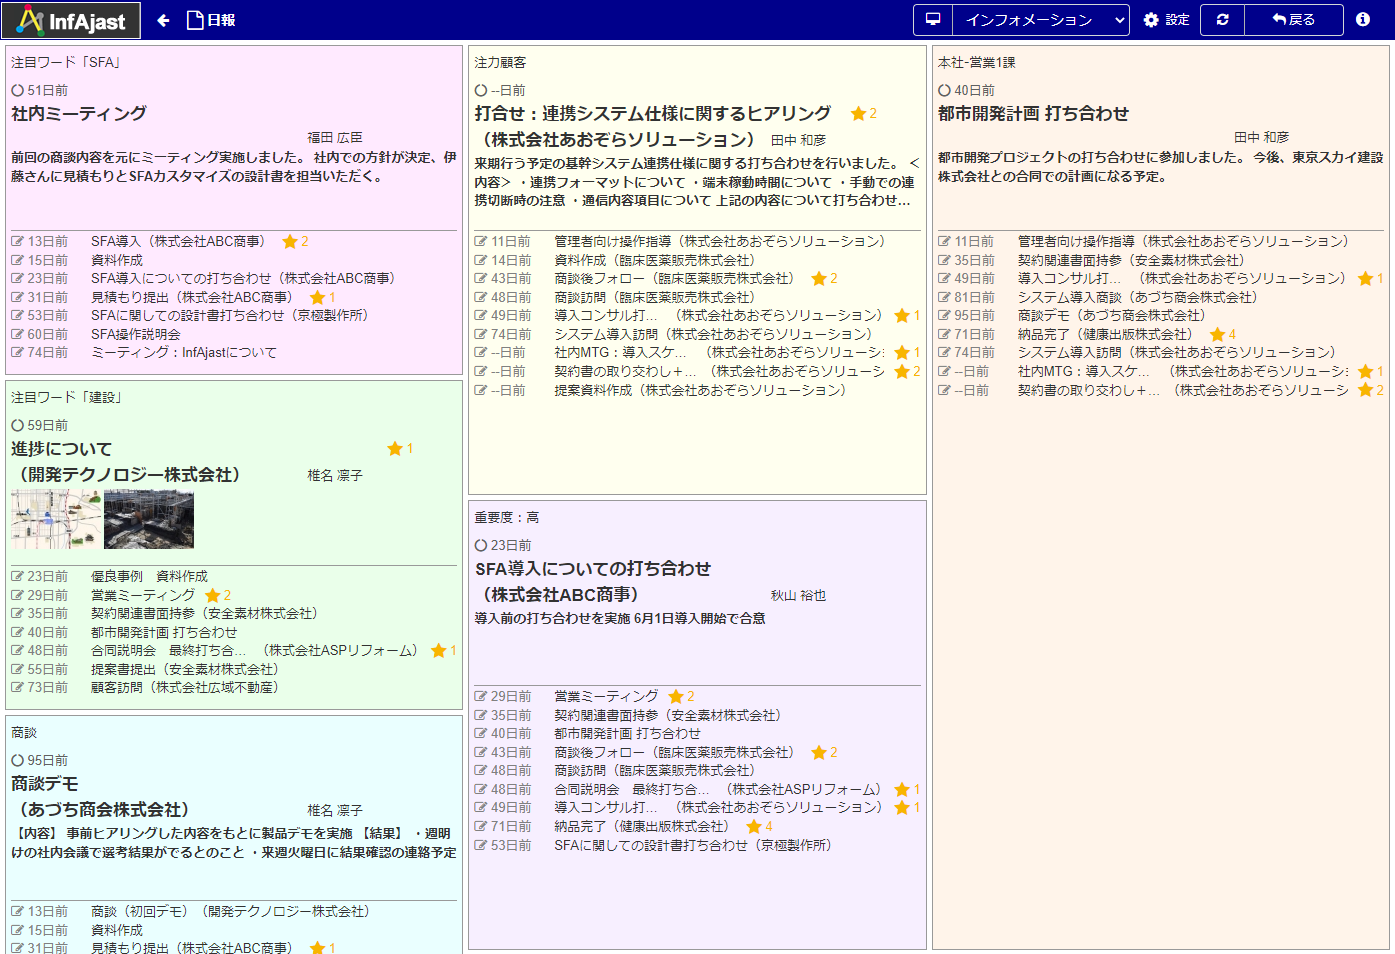Image resolution: width=1395 pixels, height=954 pixels.
Task: Open the information circle icon at top right
Action: coord(1363,20)
